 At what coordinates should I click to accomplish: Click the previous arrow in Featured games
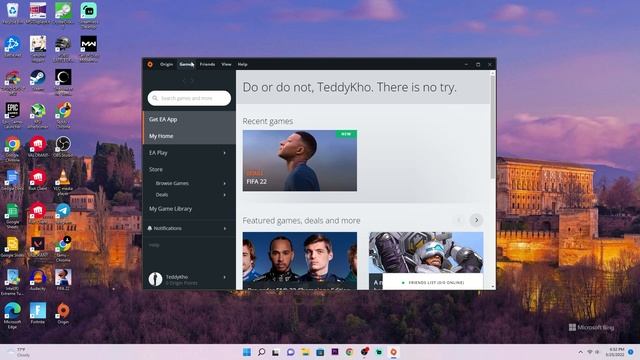tap(460, 220)
